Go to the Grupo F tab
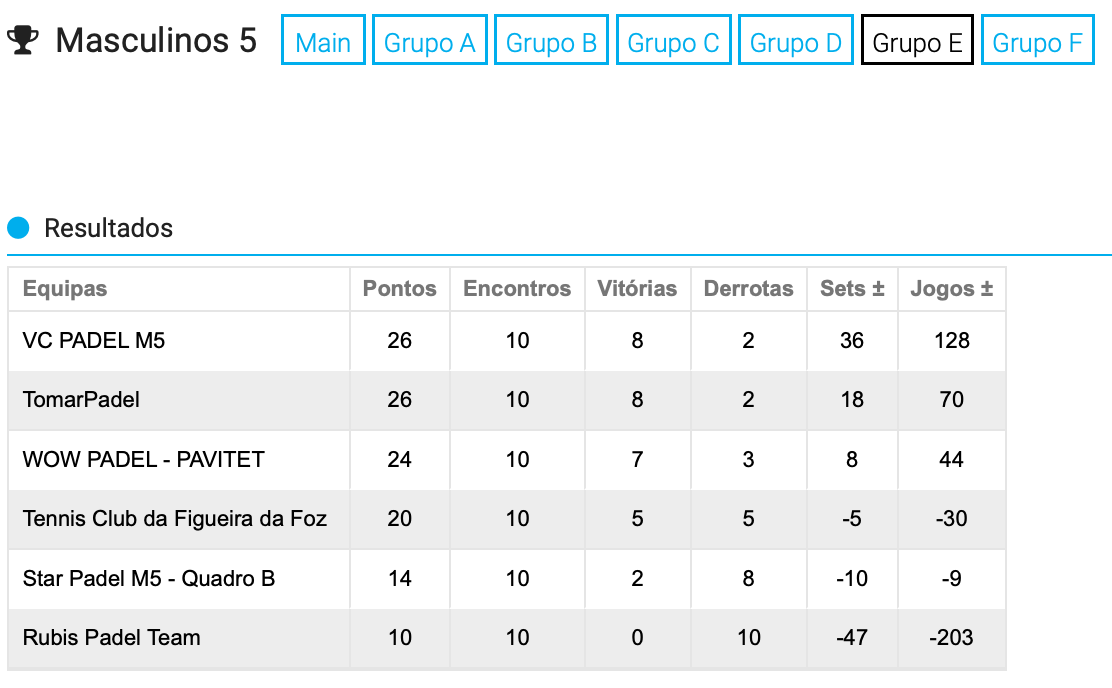1112x688 pixels. point(1038,40)
